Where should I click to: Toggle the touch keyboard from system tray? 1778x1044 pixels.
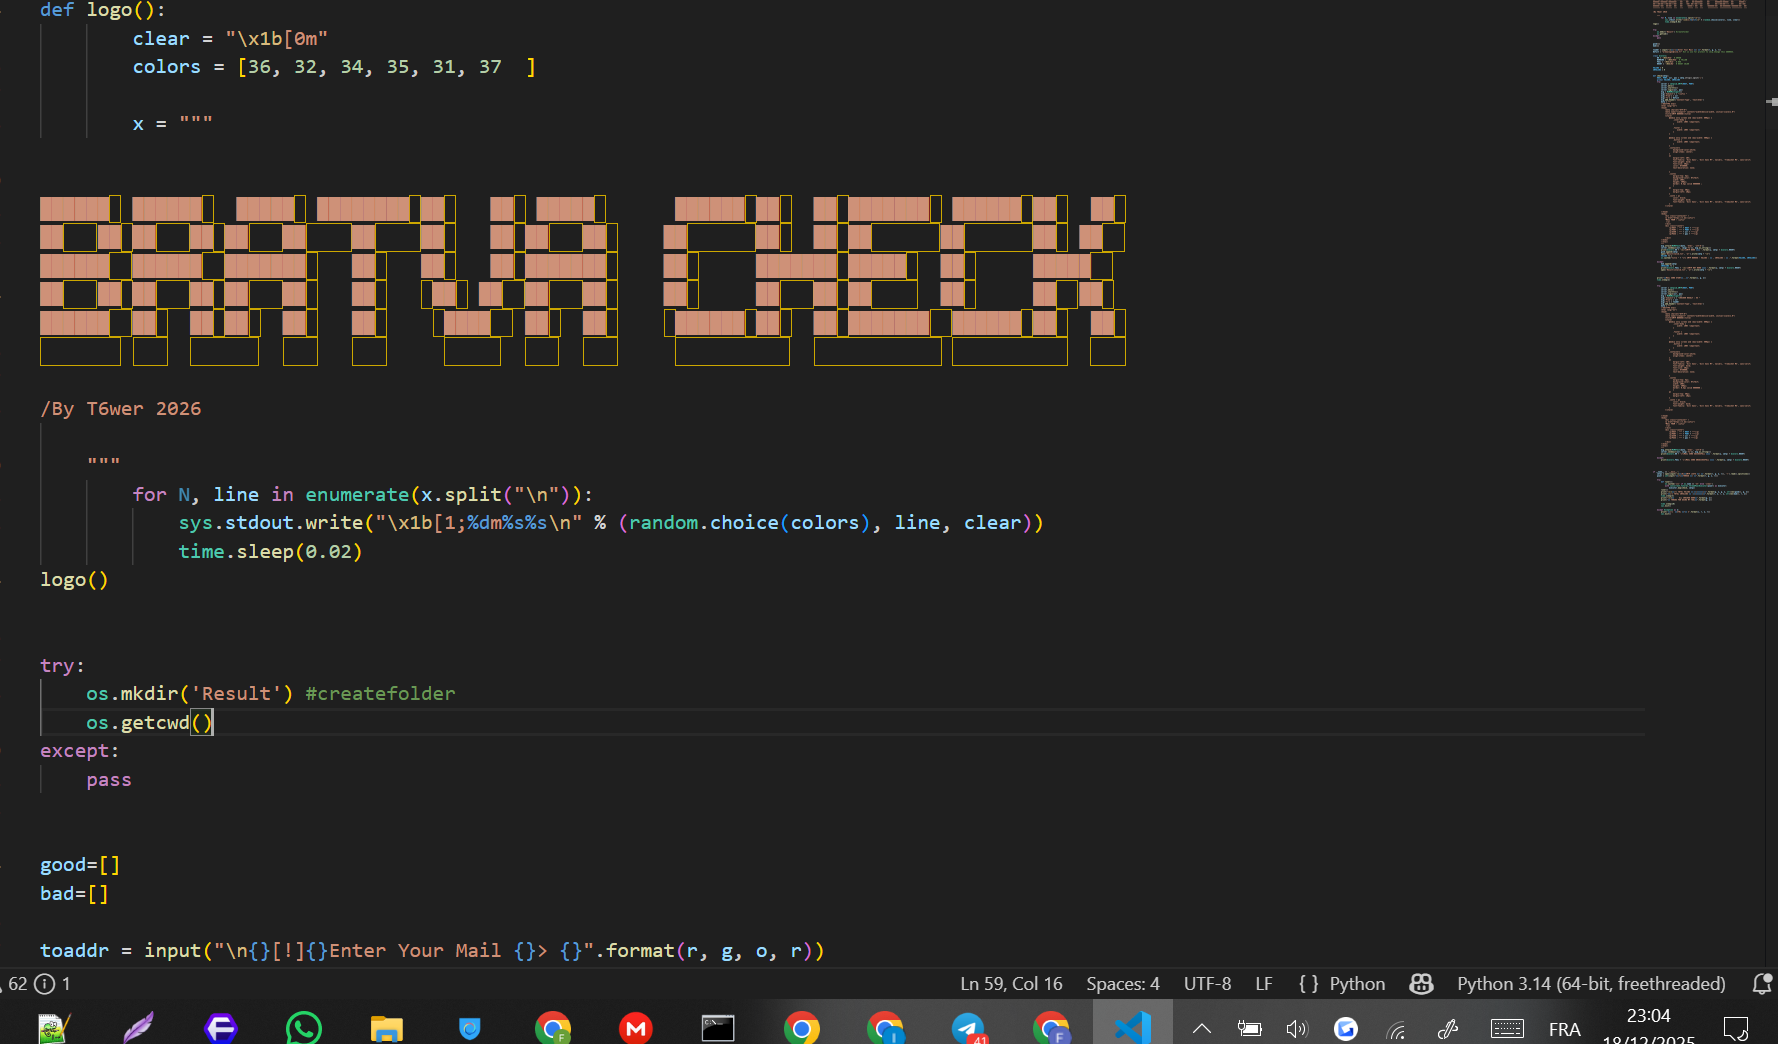pos(1508,1029)
